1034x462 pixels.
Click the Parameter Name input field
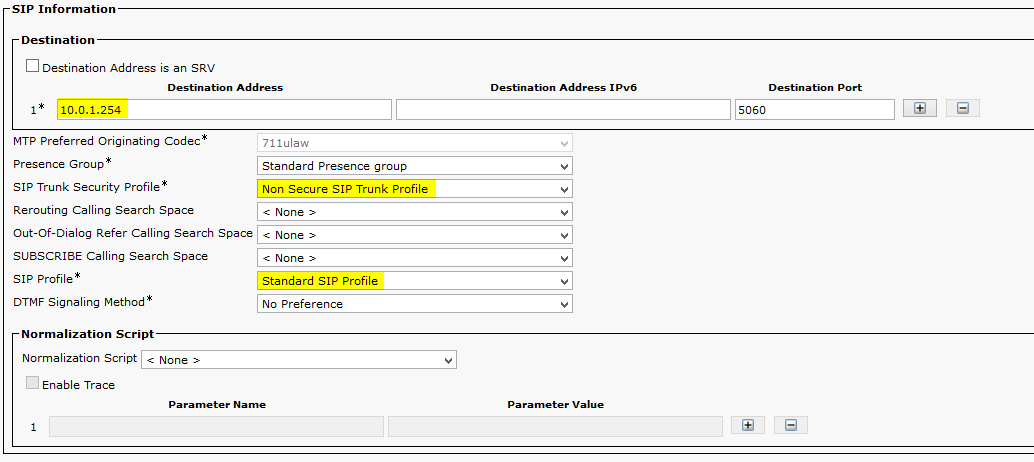216,426
